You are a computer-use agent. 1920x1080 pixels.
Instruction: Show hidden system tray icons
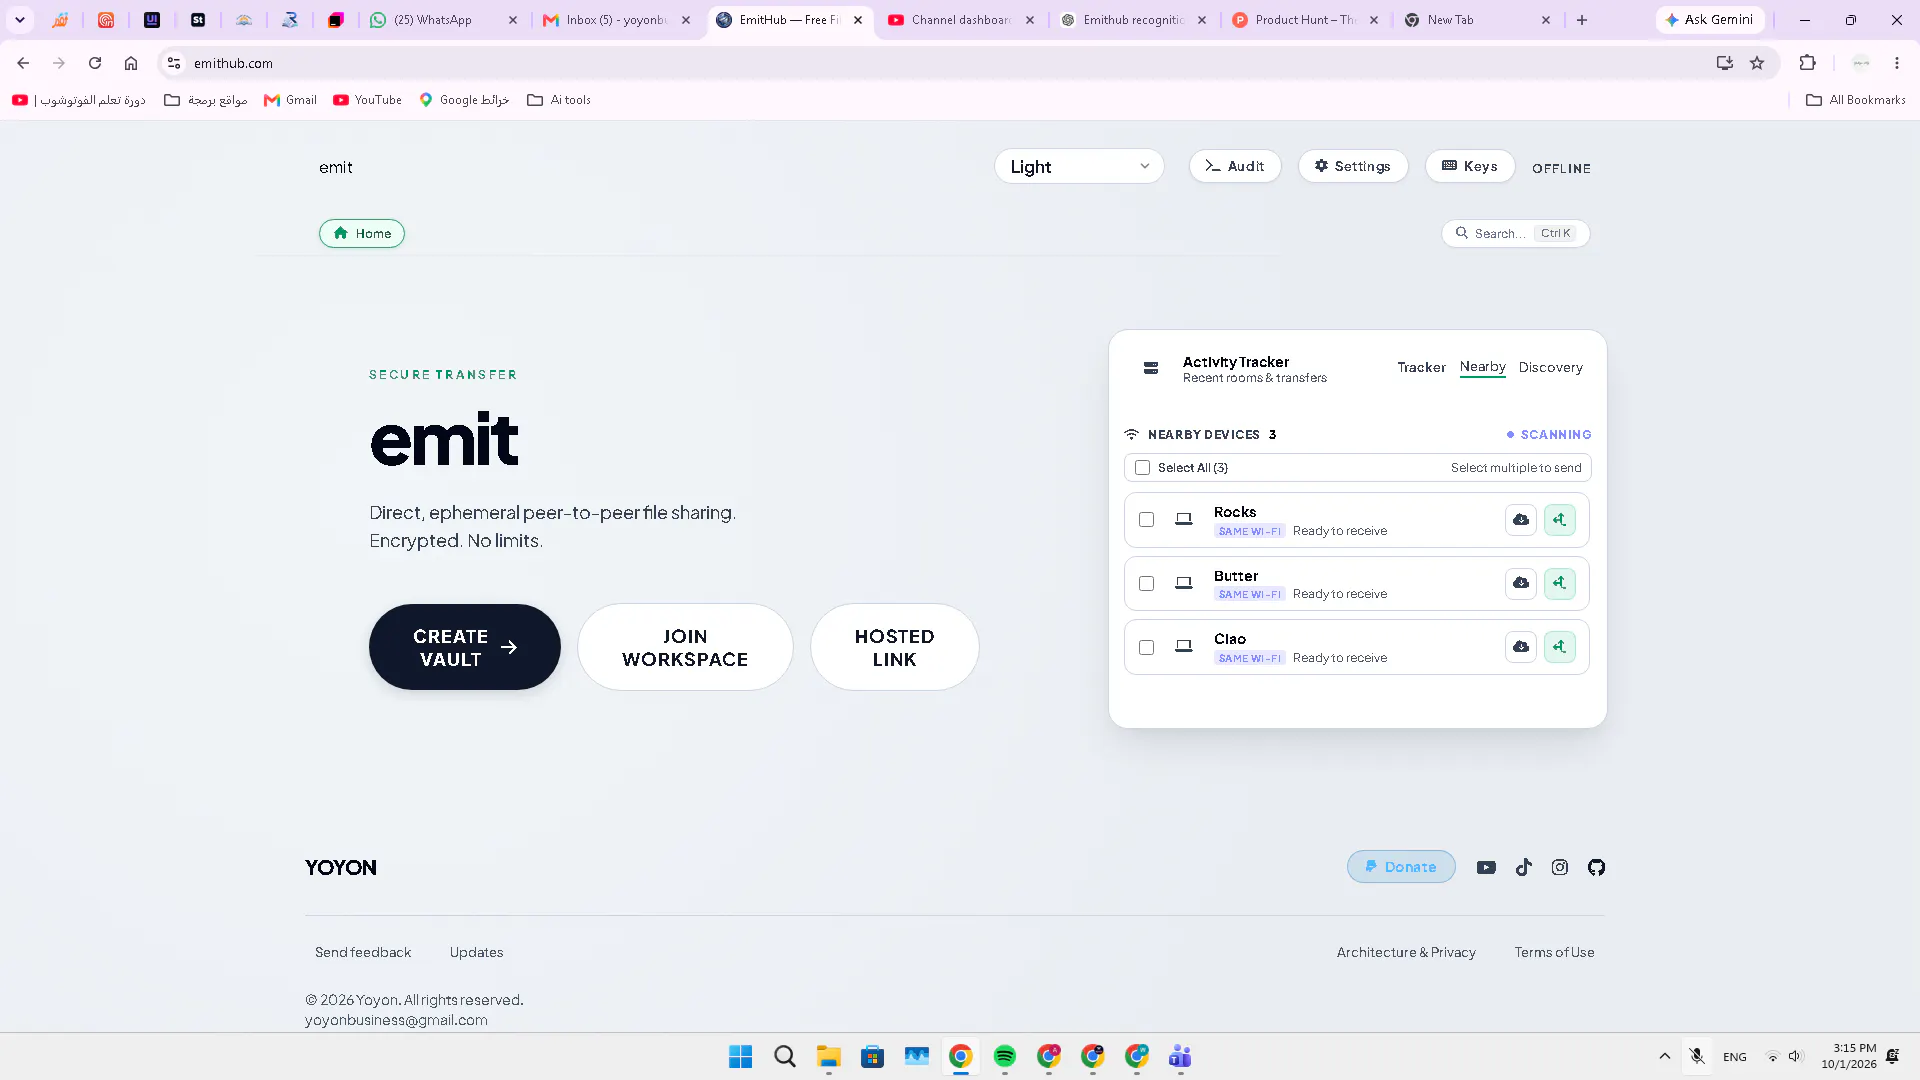1664,1056
